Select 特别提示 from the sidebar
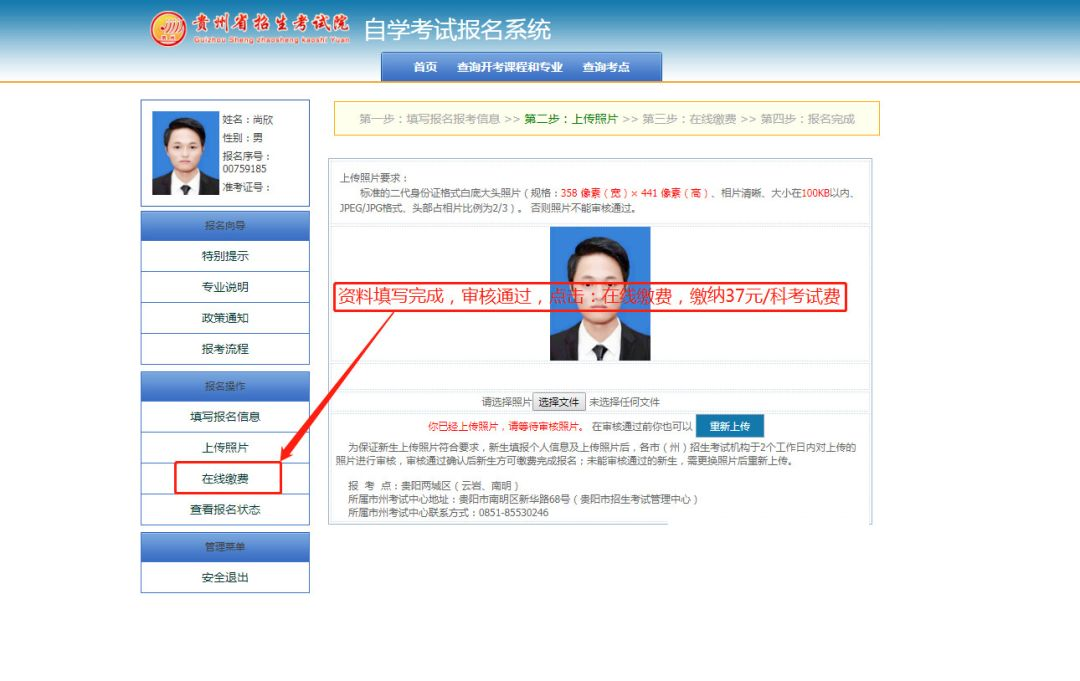This screenshot has width=1080, height=681. [x=224, y=256]
